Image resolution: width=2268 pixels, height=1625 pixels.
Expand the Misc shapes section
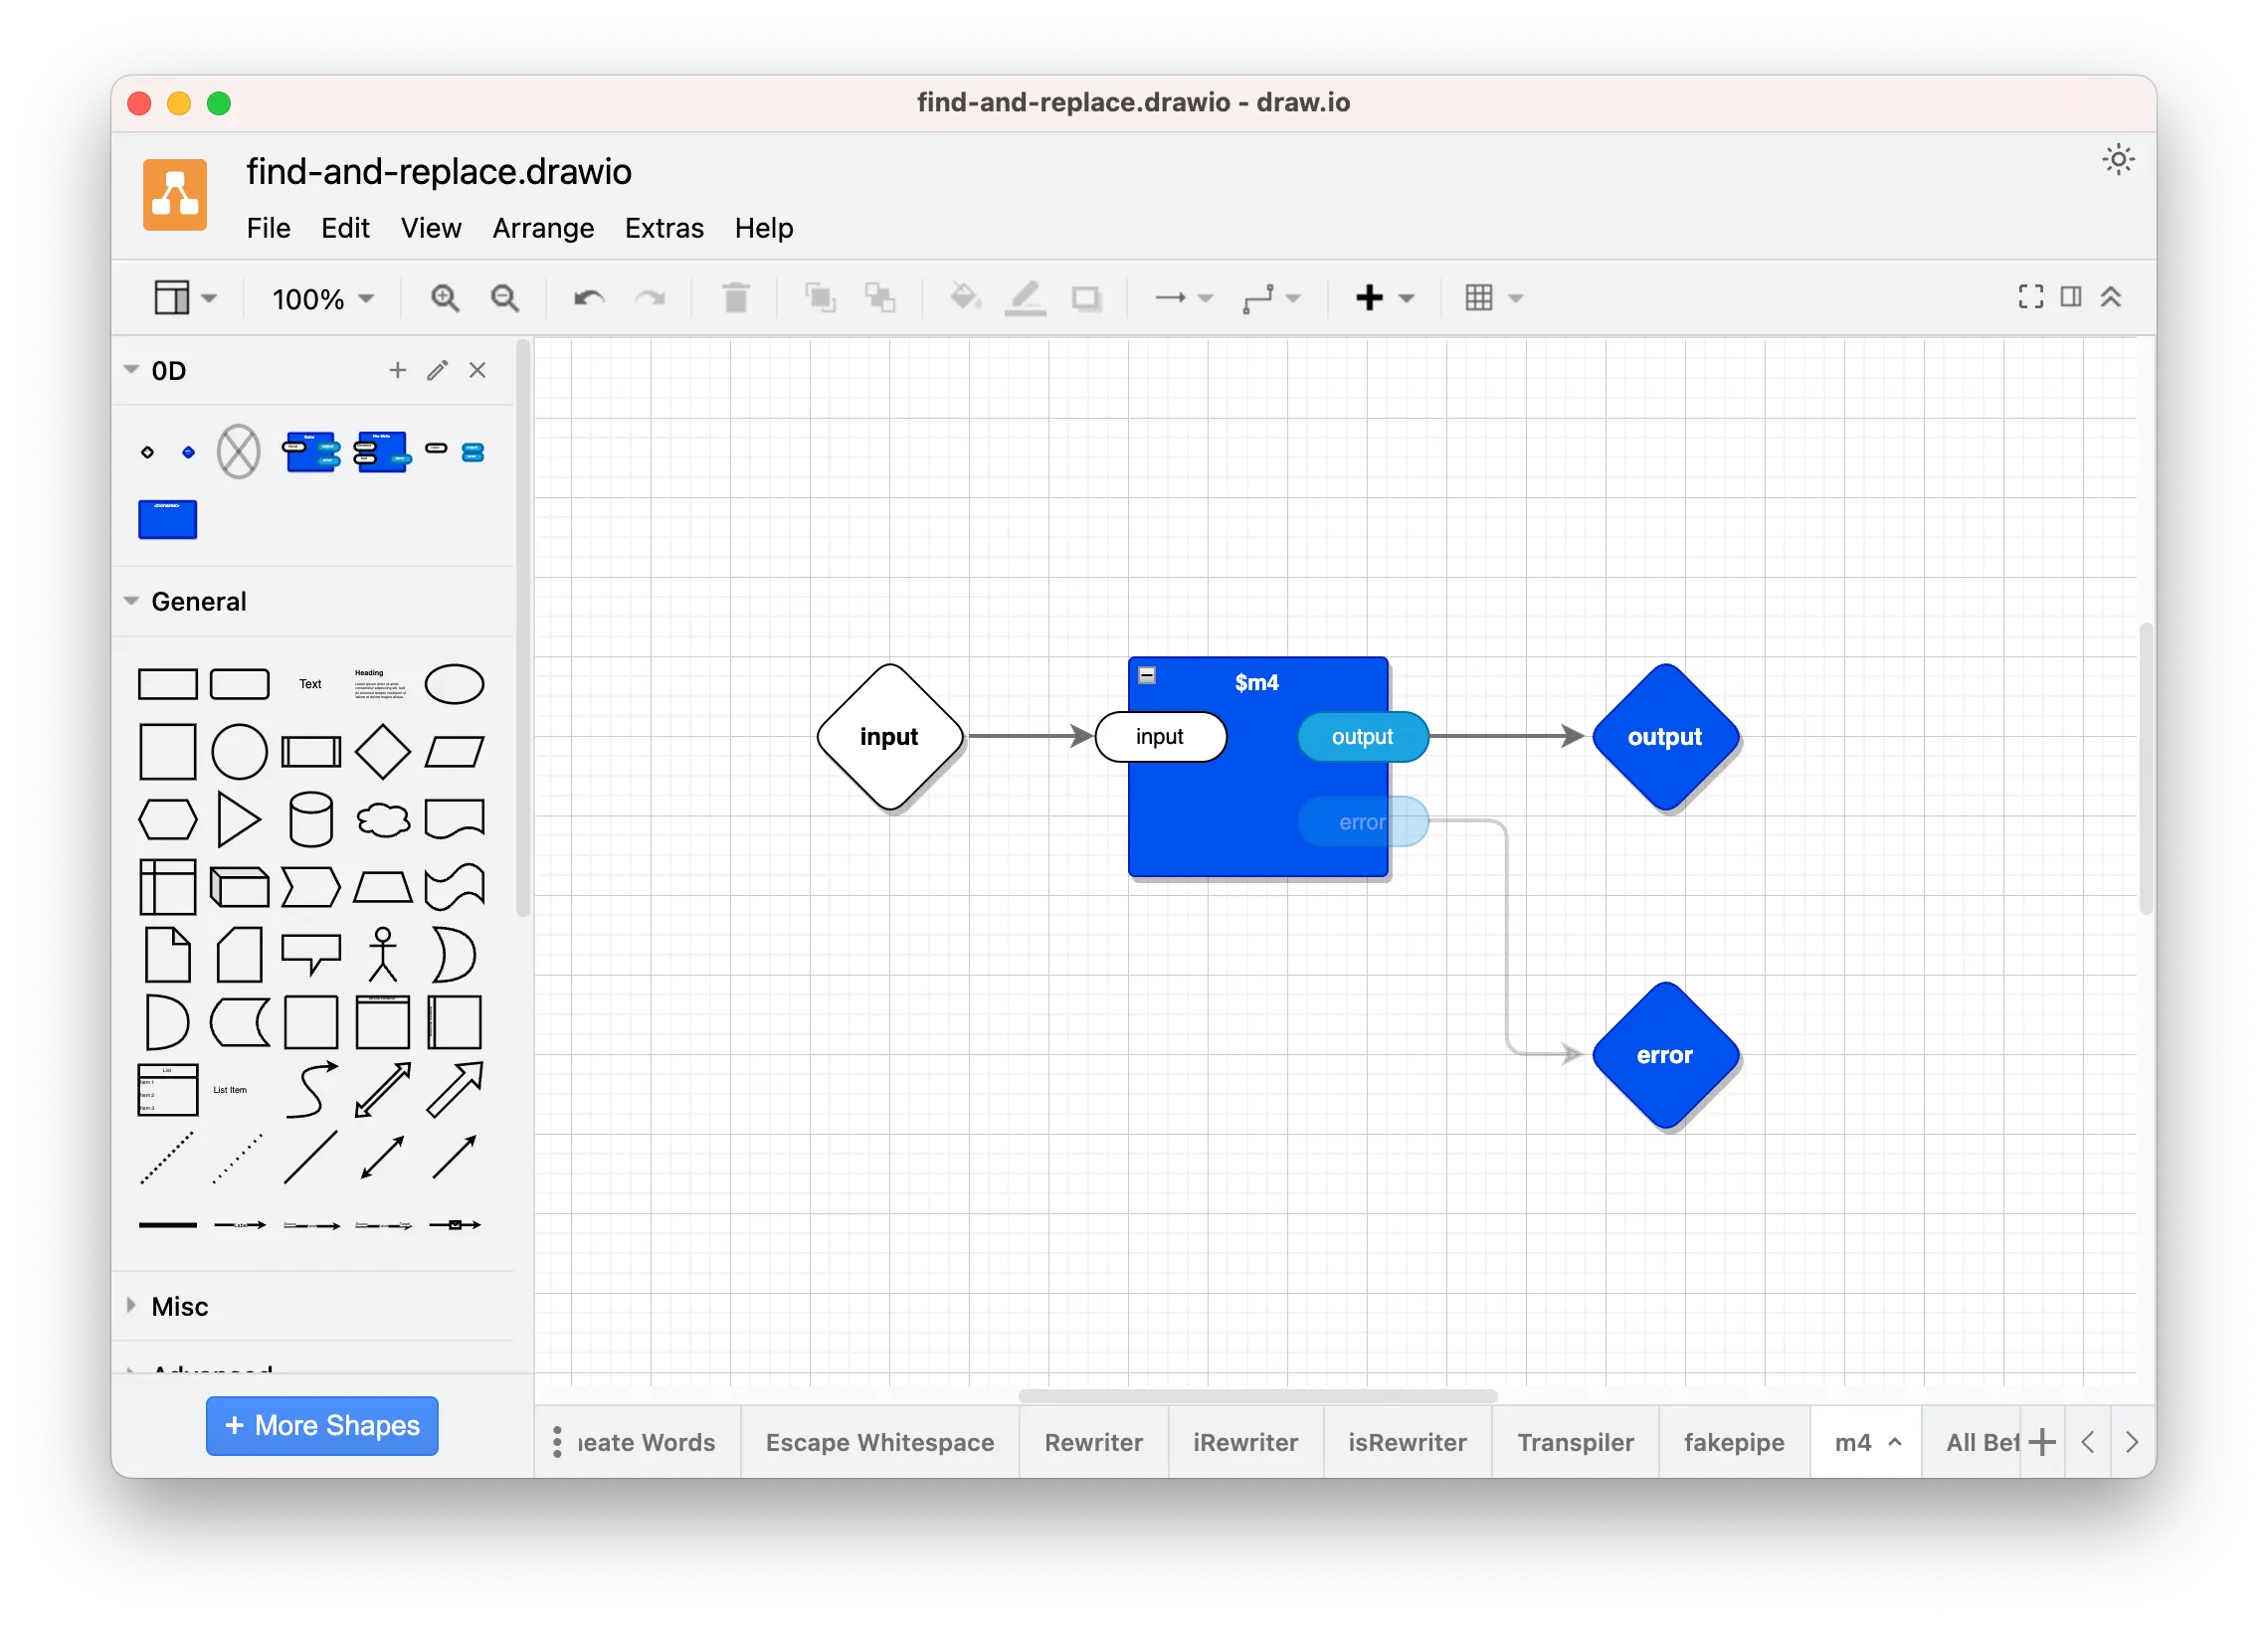tap(180, 1306)
